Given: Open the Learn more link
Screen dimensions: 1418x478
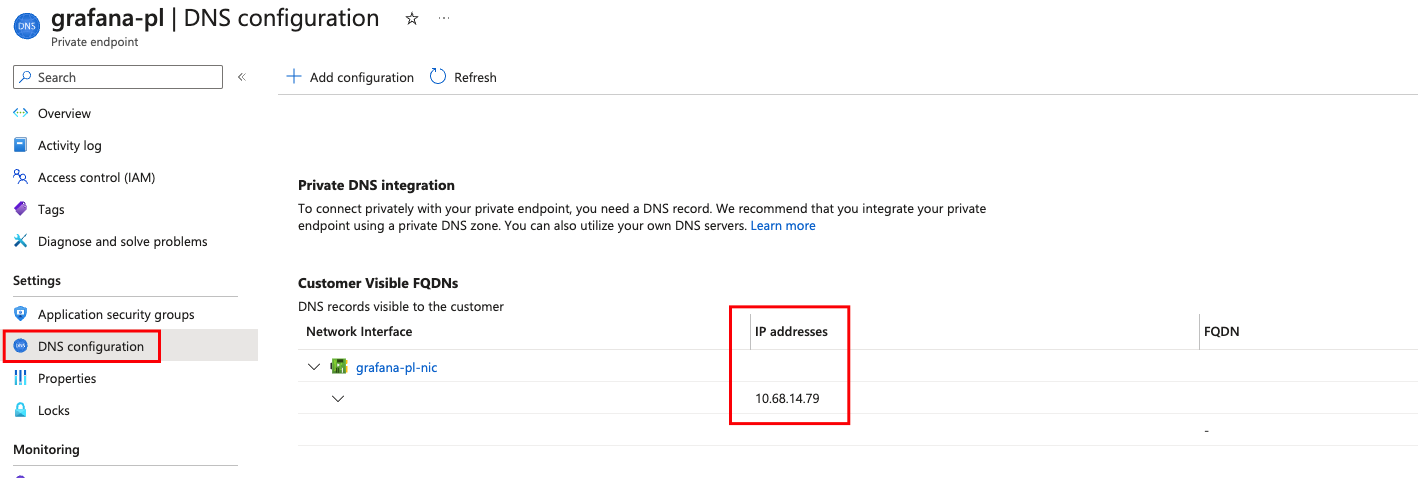Looking at the screenshot, I should 783,225.
